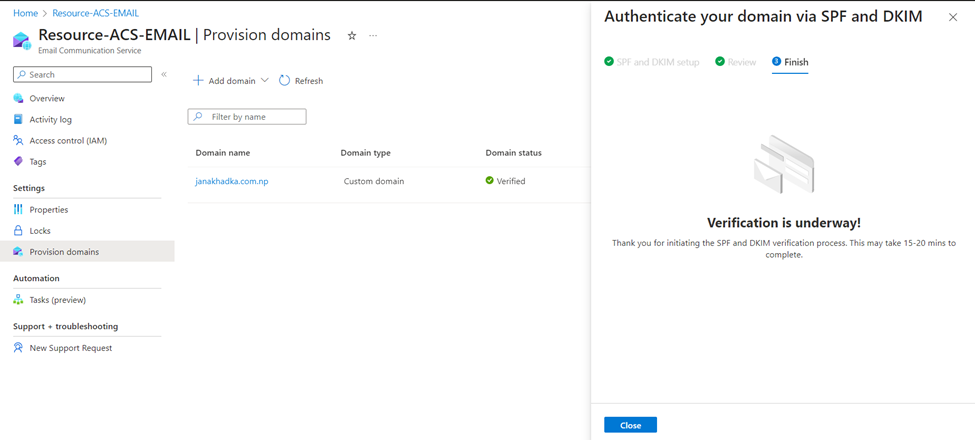This screenshot has height=440, width=975.
Task: Open the janakhadka.com.np domain link
Action: coord(232,181)
